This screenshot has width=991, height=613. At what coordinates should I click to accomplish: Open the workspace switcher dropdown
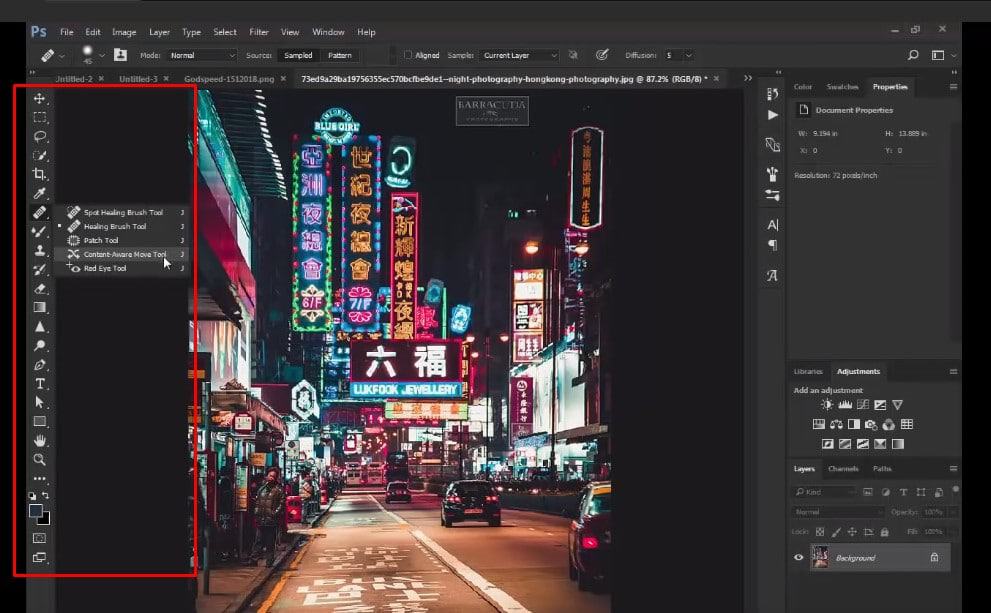pos(942,56)
